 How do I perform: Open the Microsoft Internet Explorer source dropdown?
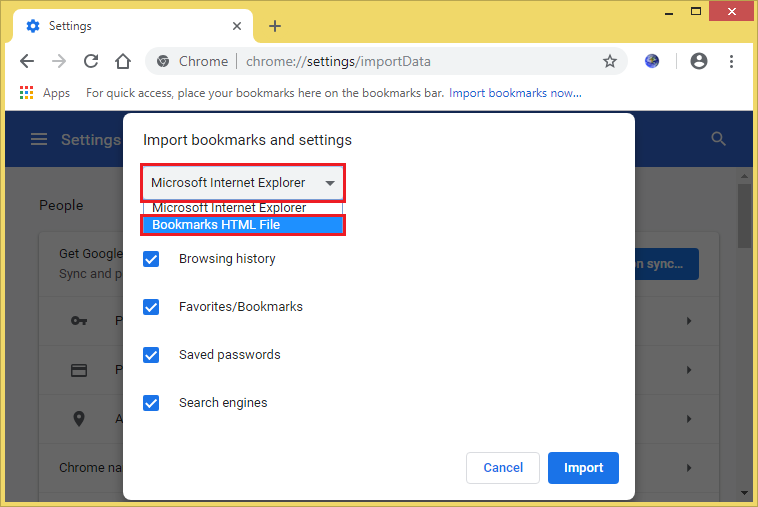[x=243, y=183]
